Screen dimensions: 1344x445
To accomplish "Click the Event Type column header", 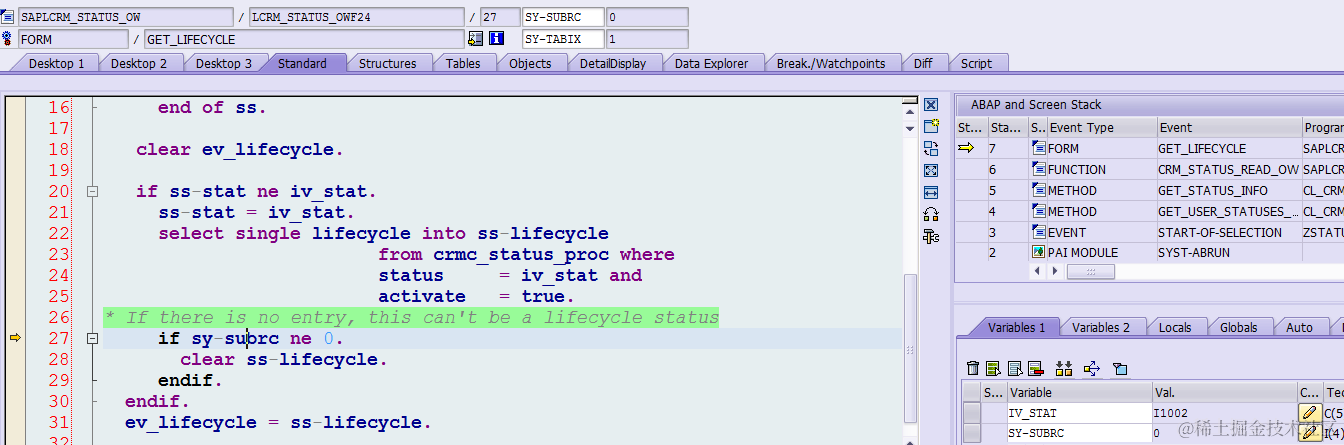I will 1100,127.
